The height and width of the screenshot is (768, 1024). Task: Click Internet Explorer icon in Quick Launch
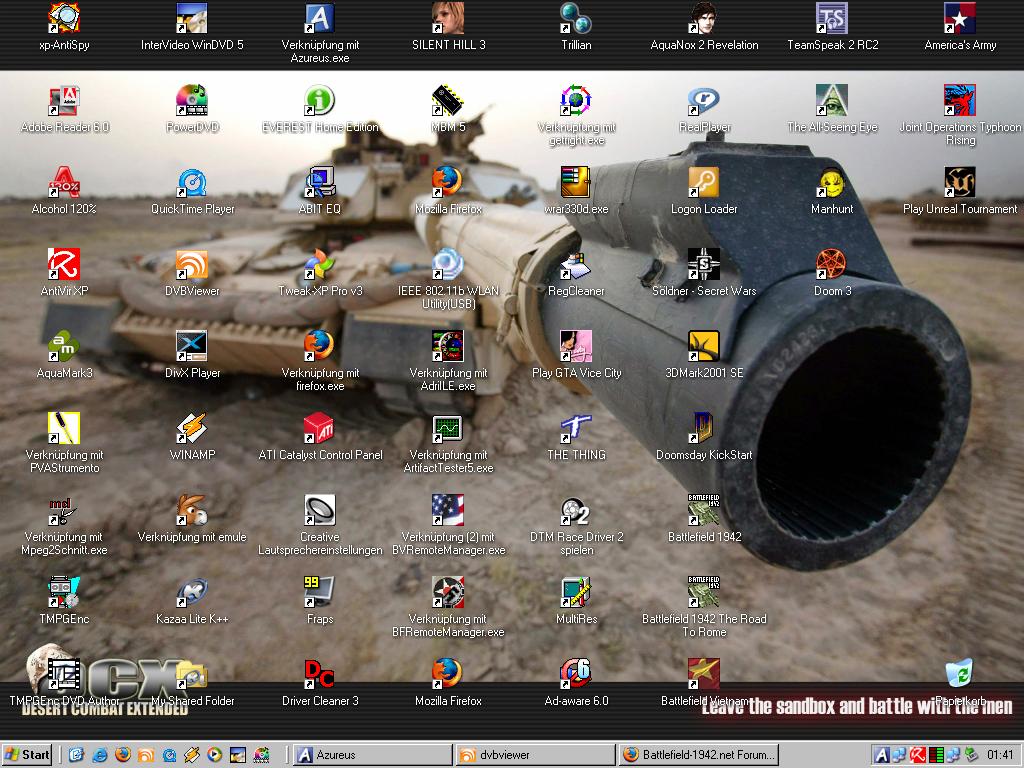[x=100, y=755]
